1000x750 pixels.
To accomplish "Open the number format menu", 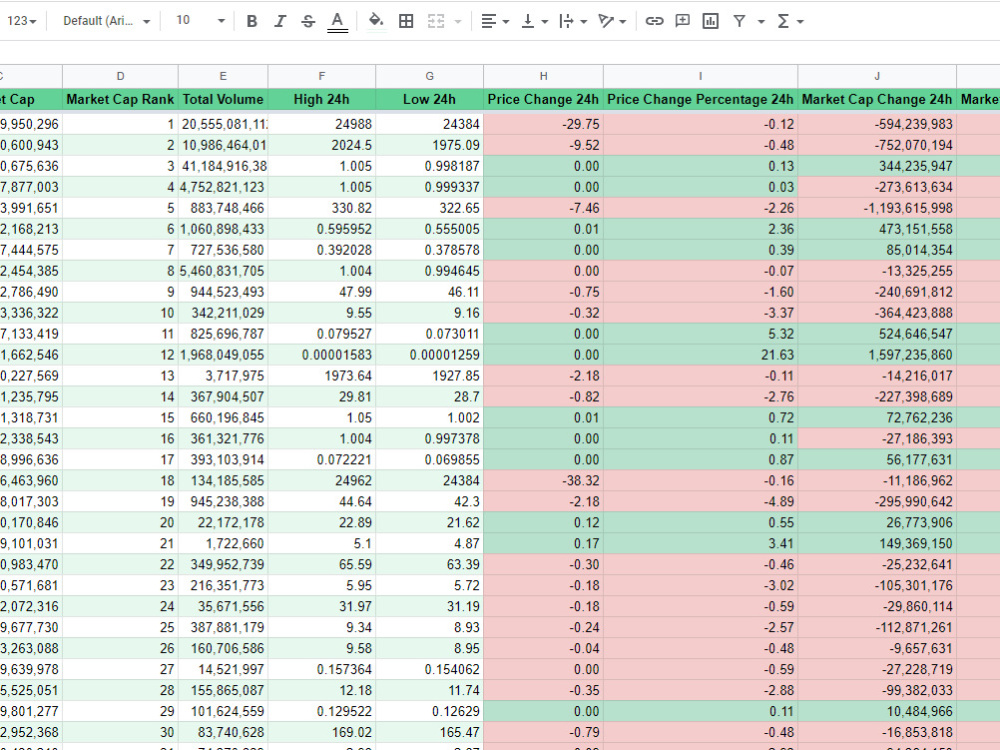I will tap(22, 20).
